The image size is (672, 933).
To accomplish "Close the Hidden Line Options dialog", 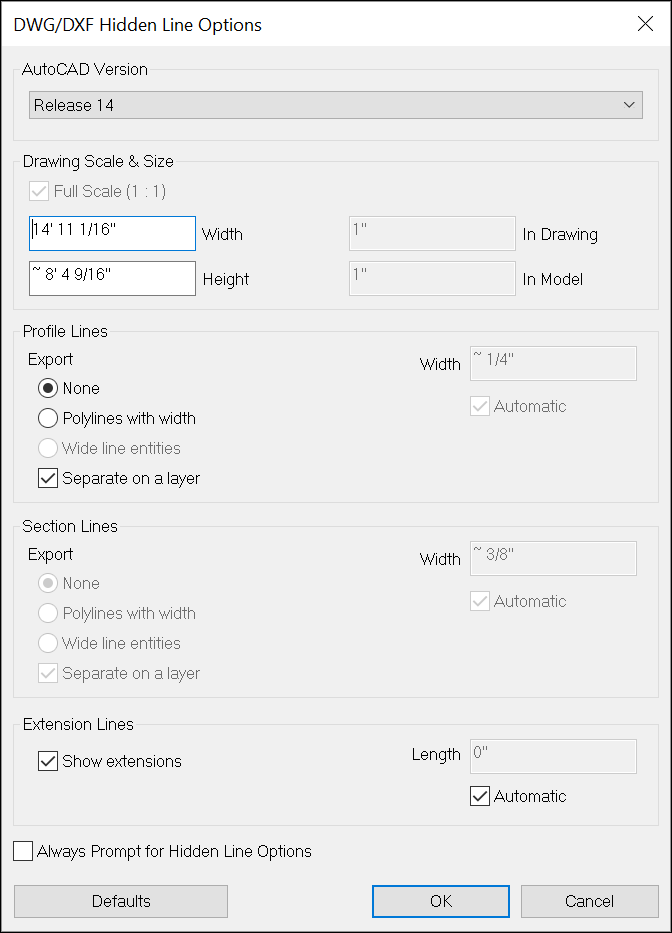I will pos(645,25).
